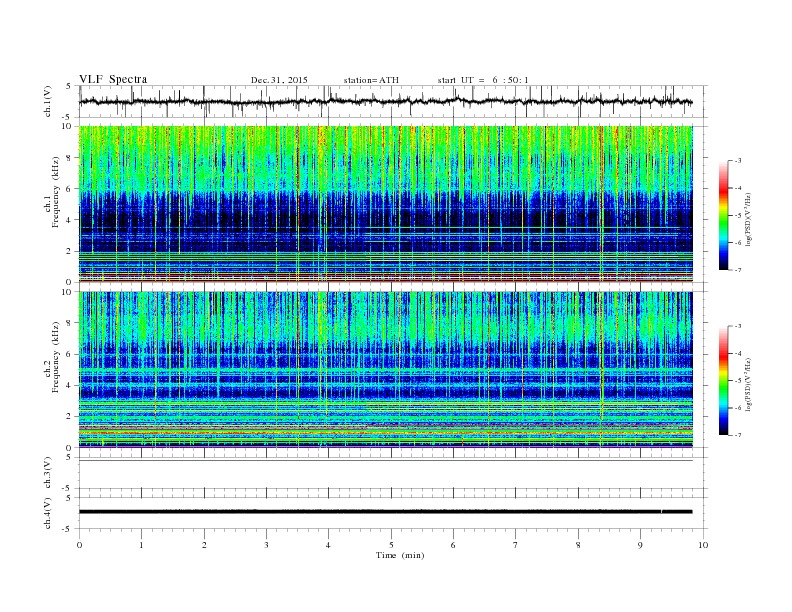This screenshot has width=792, height=612.
Task: Click the "-3" tick on ch.1 colorbar
Action: click(737, 161)
